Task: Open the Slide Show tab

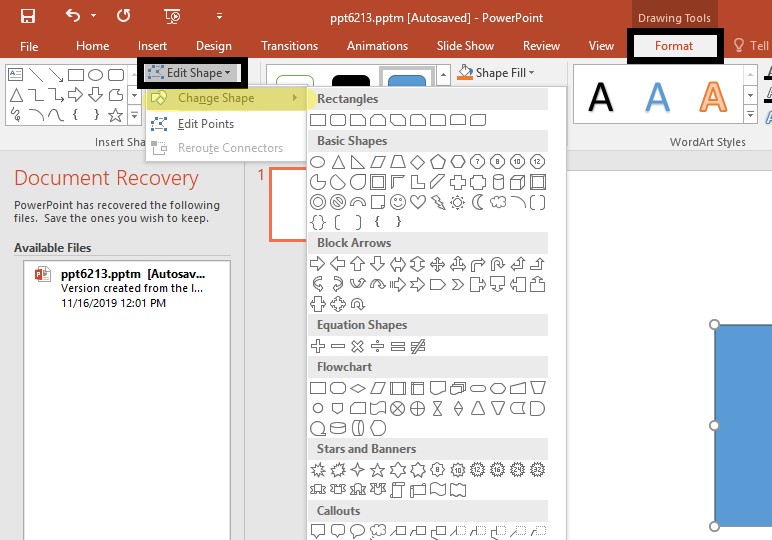Action: [465, 46]
